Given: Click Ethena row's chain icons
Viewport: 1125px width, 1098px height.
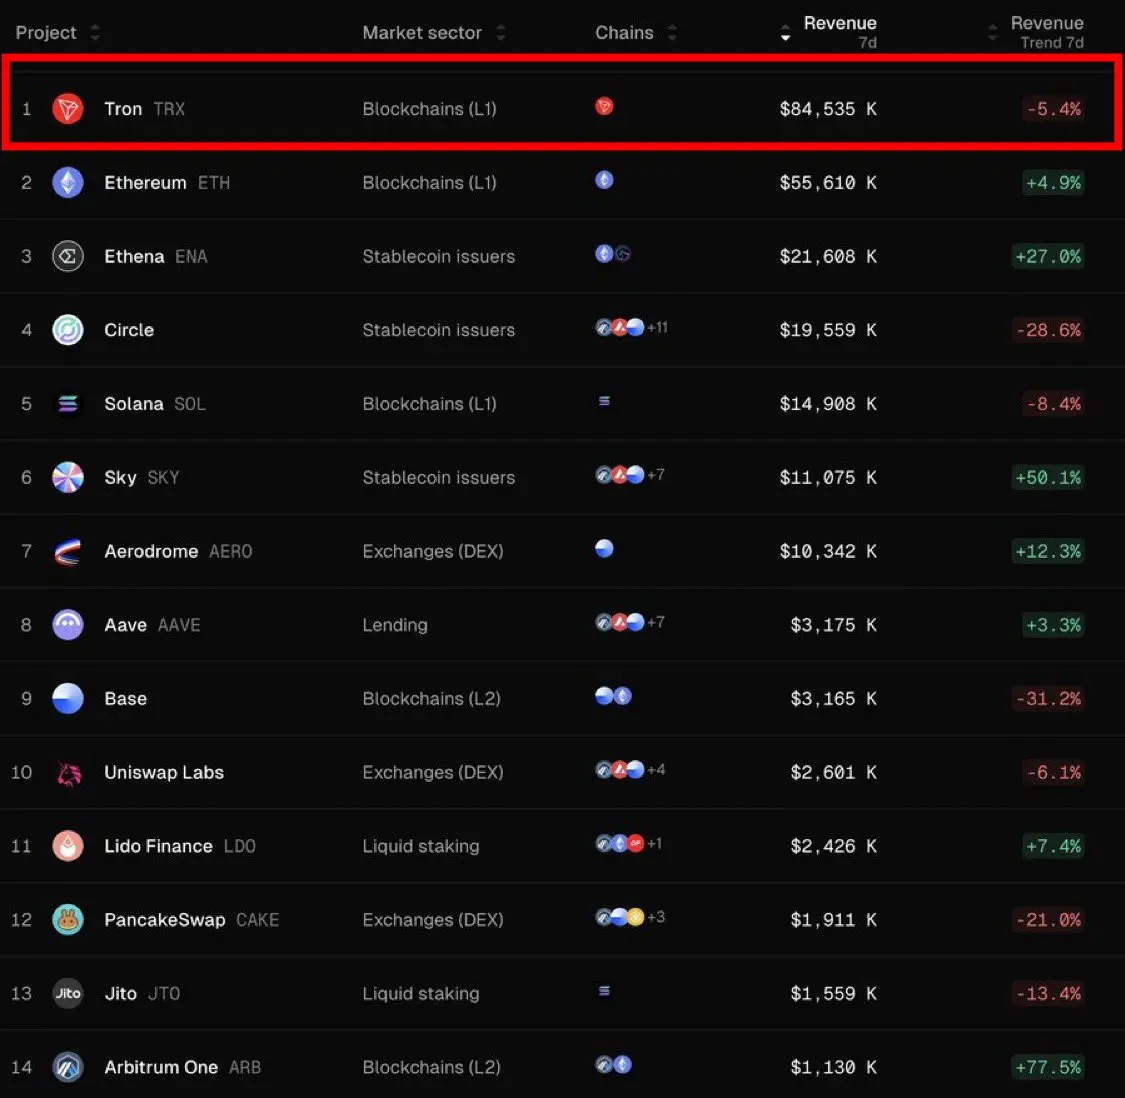Looking at the screenshot, I should (x=613, y=253).
